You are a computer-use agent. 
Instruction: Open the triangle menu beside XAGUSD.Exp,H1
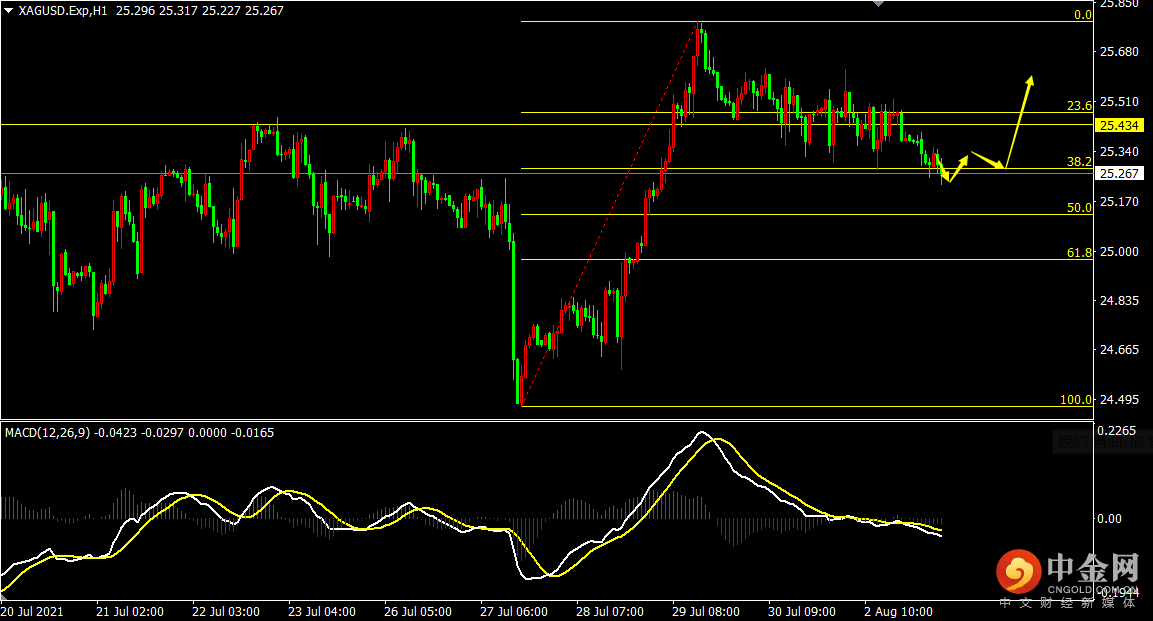coord(8,11)
